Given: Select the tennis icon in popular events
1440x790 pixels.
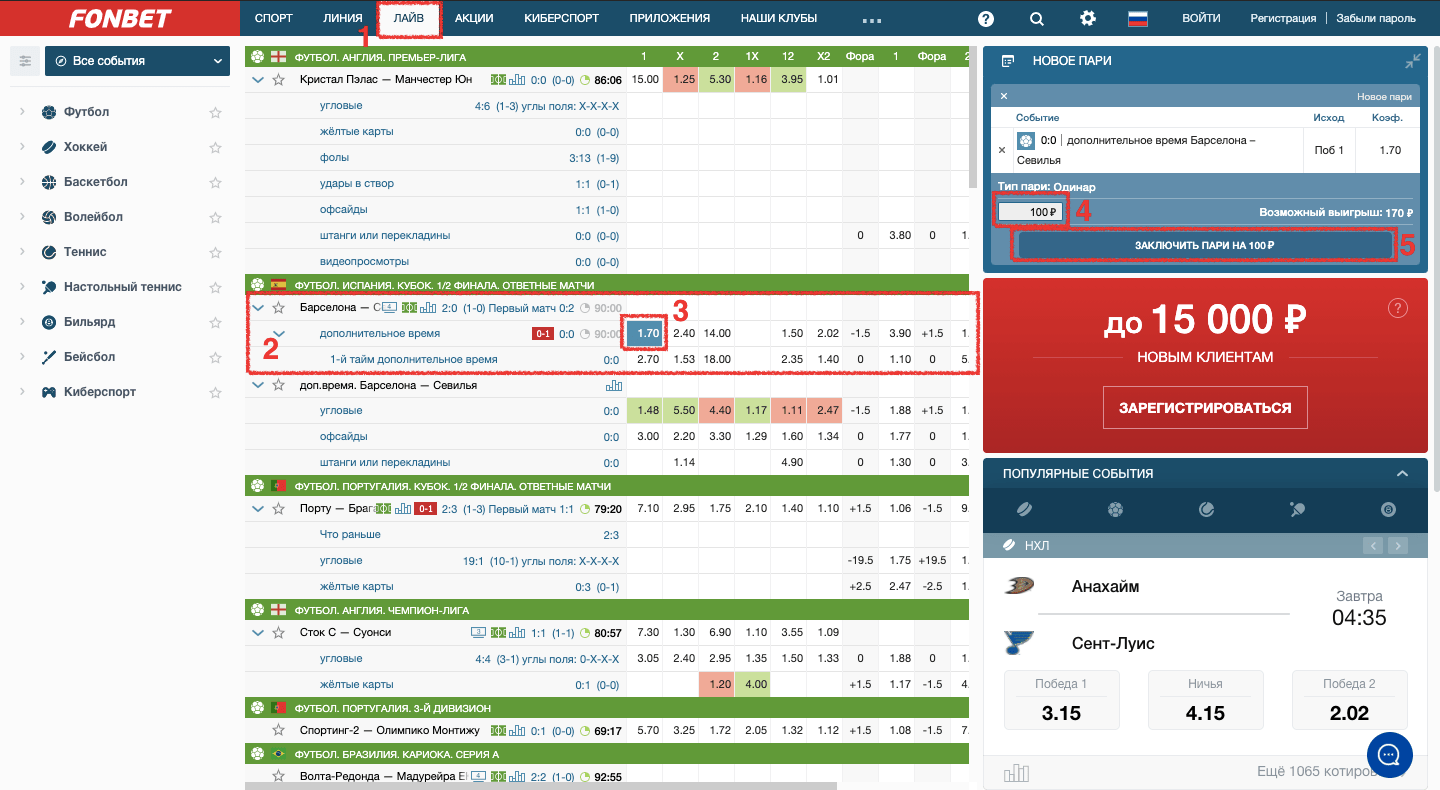Looking at the screenshot, I should pyautogui.click(x=1206, y=509).
